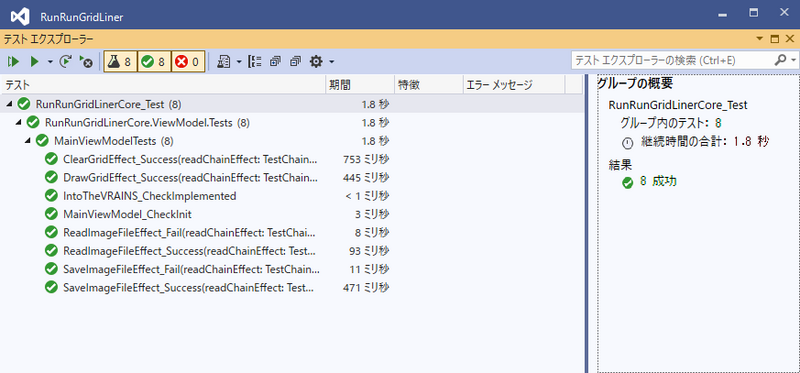Image resolution: width=800 pixels, height=373 pixels.
Task: Click passed icon of SaveImageFileEffect_Fail
Action: coord(51,268)
